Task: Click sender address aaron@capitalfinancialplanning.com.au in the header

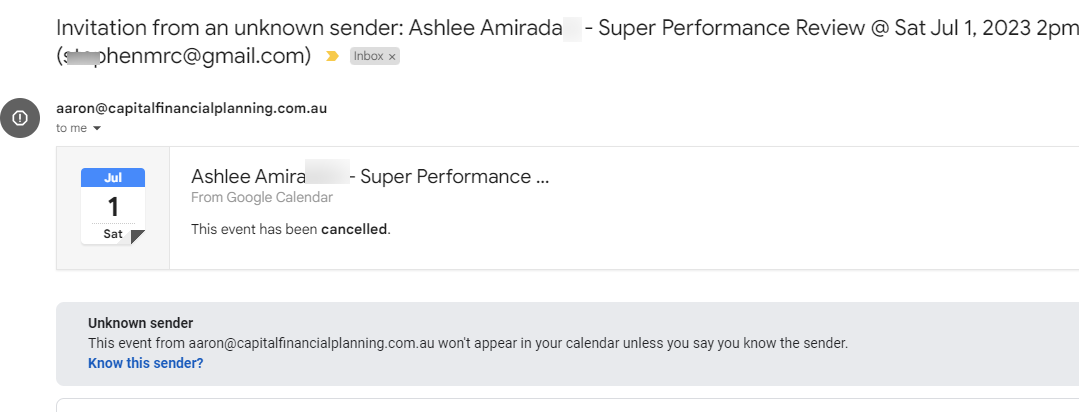Action: 191,108
